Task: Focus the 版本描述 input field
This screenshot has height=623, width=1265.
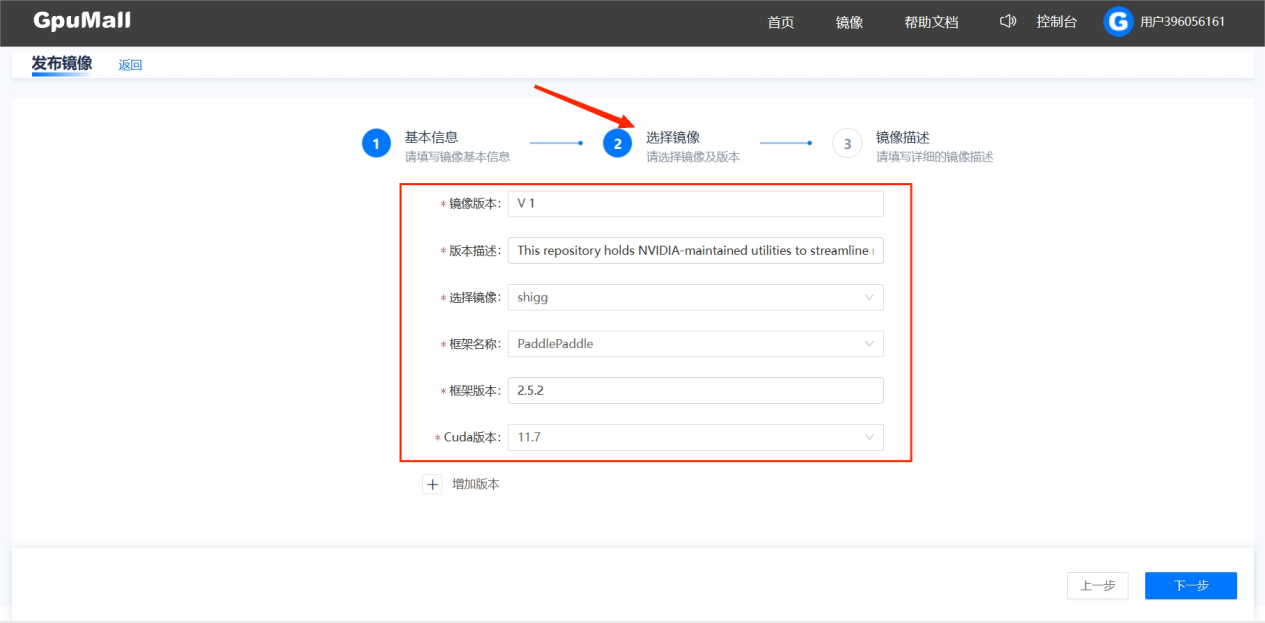Action: tap(696, 251)
